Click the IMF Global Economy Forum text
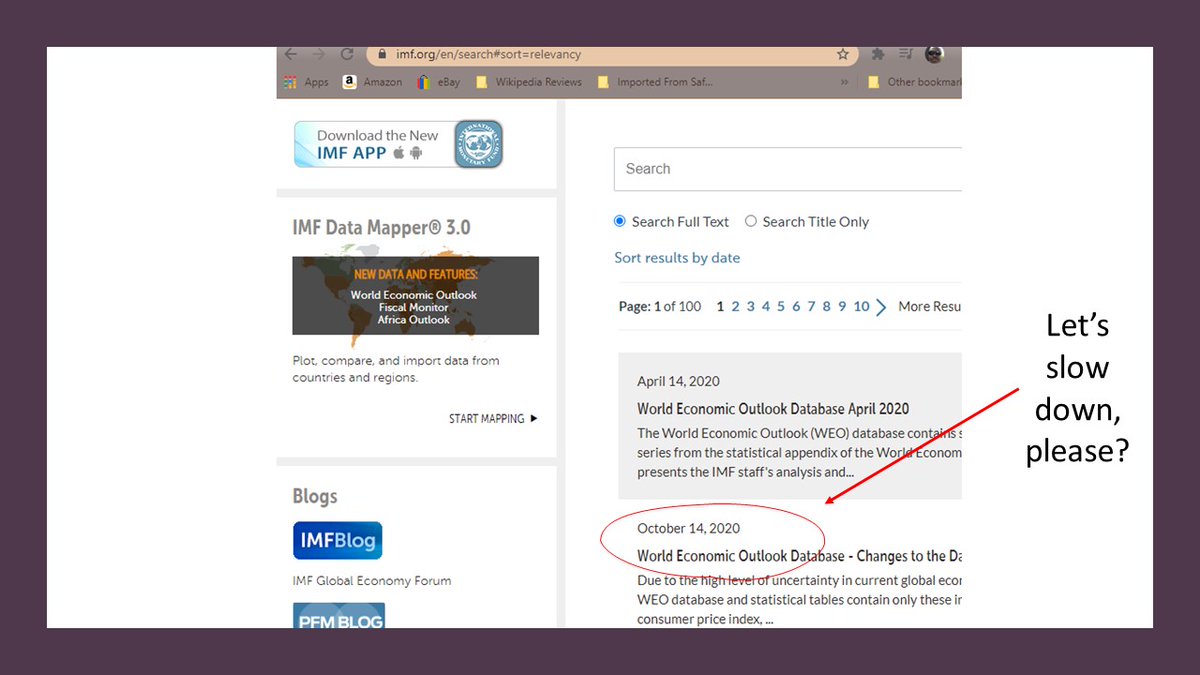Viewport: 1200px width, 675px height. [372, 580]
